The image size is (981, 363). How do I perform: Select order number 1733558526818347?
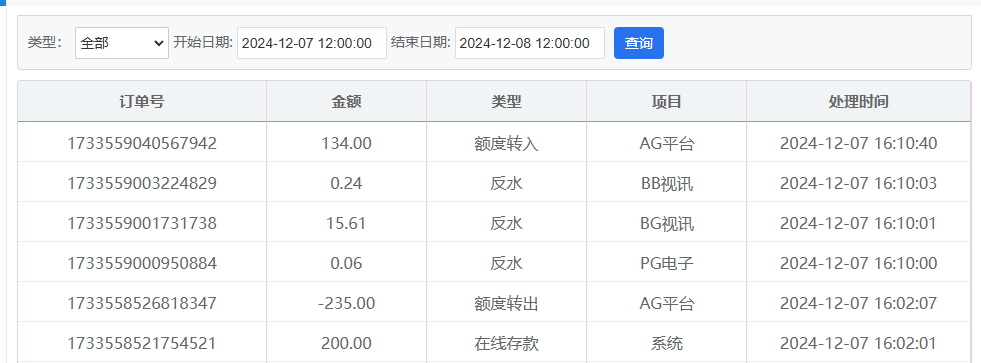coord(142,304)
